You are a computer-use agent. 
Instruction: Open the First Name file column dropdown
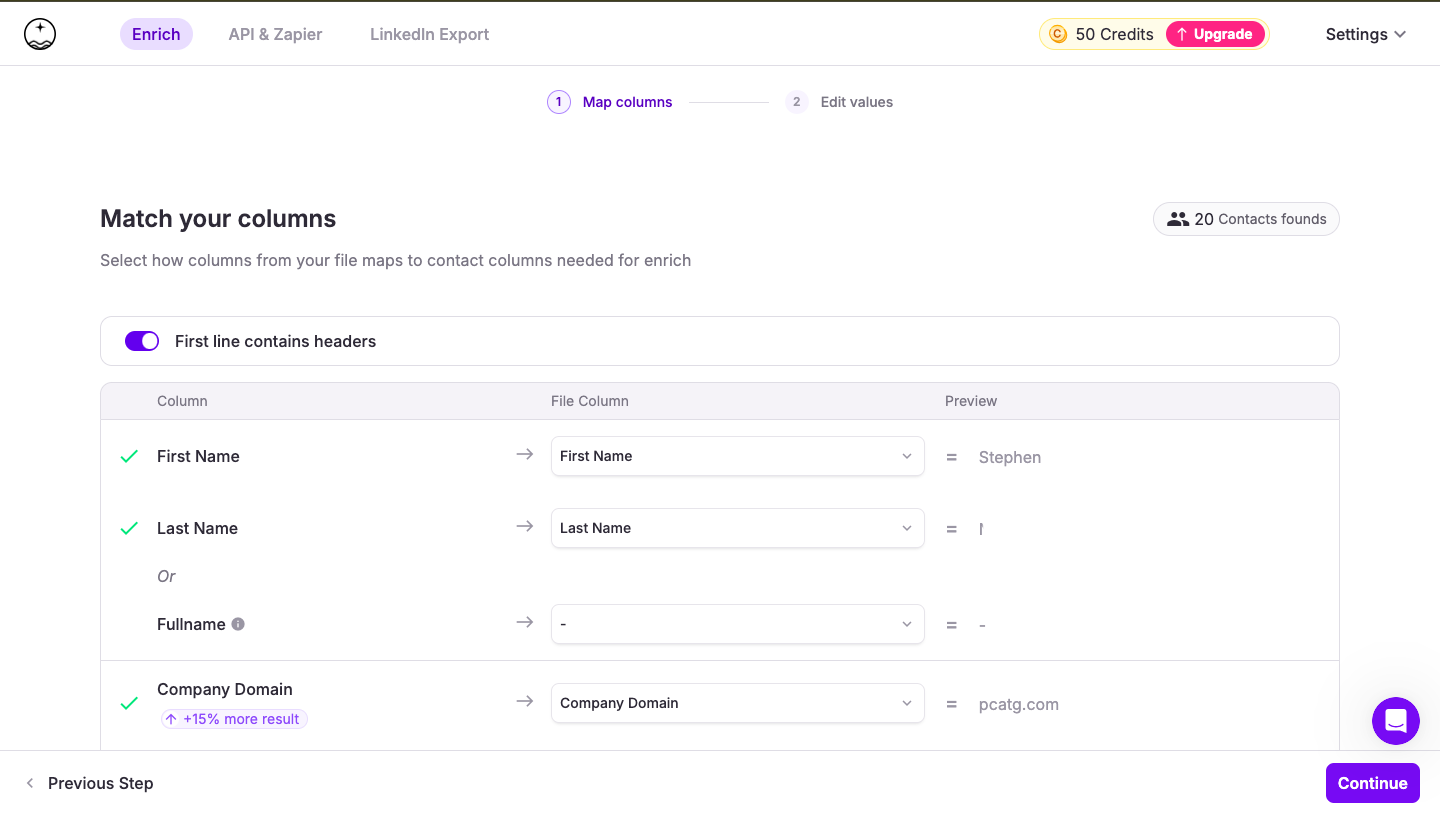tap(737, 456)
